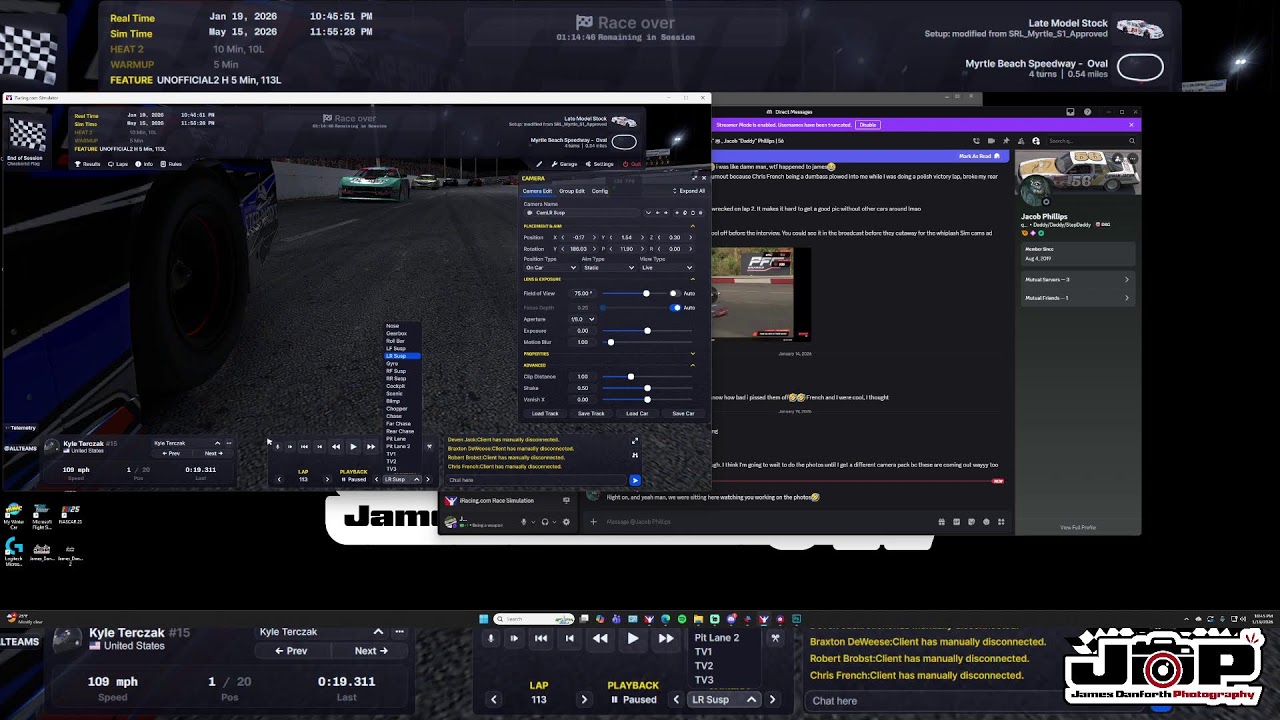Deafen with Discord headphones icon
Screen dimensions: 1280x720
click(x=545, y=522)
